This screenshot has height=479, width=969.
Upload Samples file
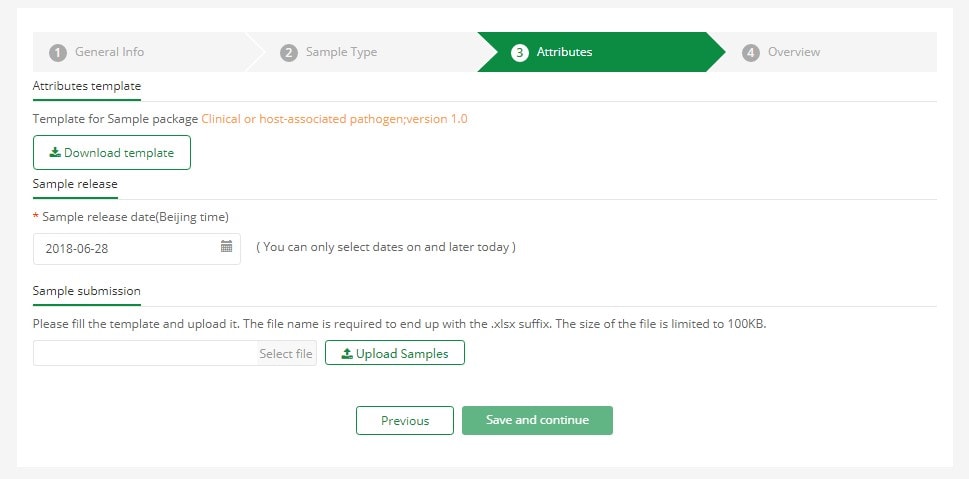pyautogui.click(x=395, y=353)
